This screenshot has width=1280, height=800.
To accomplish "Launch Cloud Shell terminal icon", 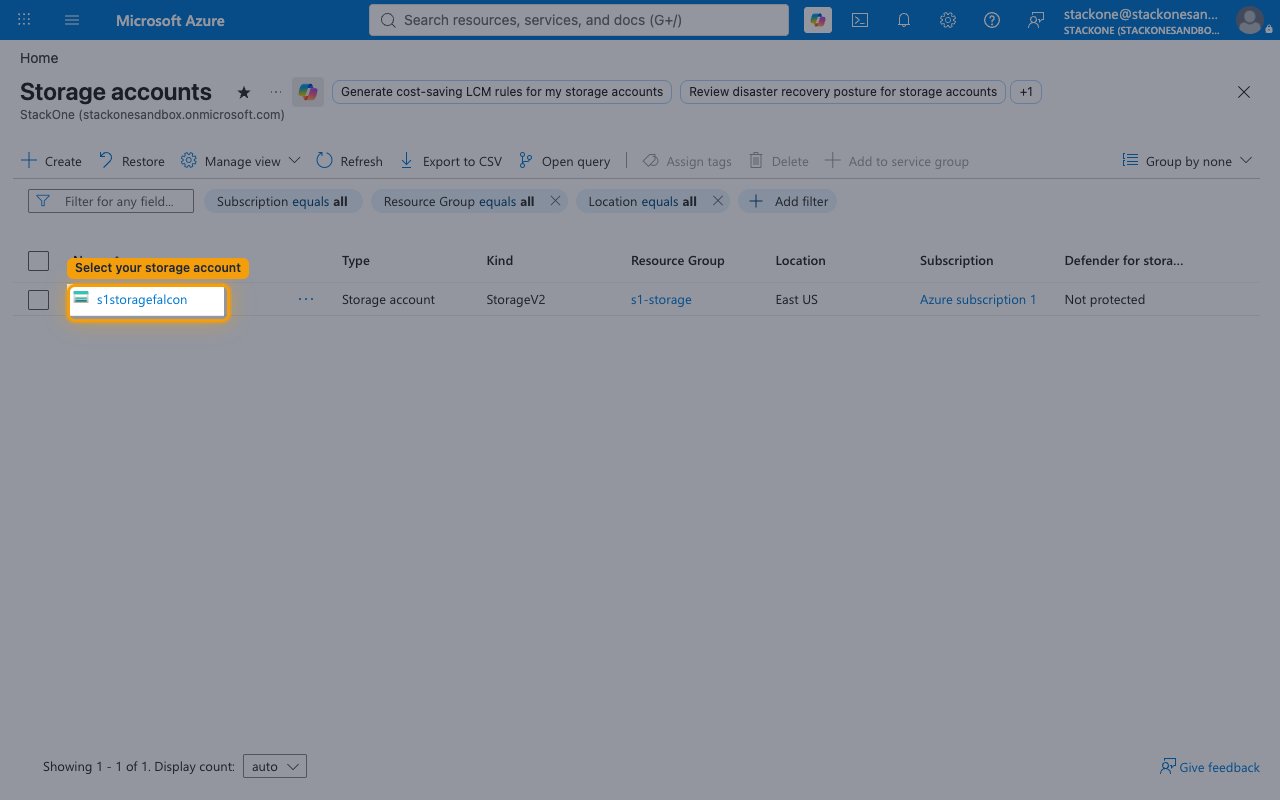I will pos(860,20).
